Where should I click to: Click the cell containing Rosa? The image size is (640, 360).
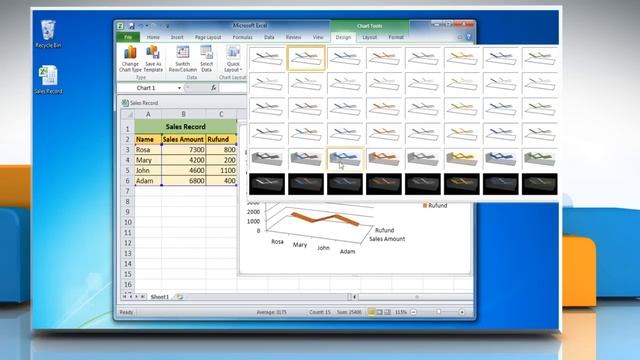[x=148, y=150]
